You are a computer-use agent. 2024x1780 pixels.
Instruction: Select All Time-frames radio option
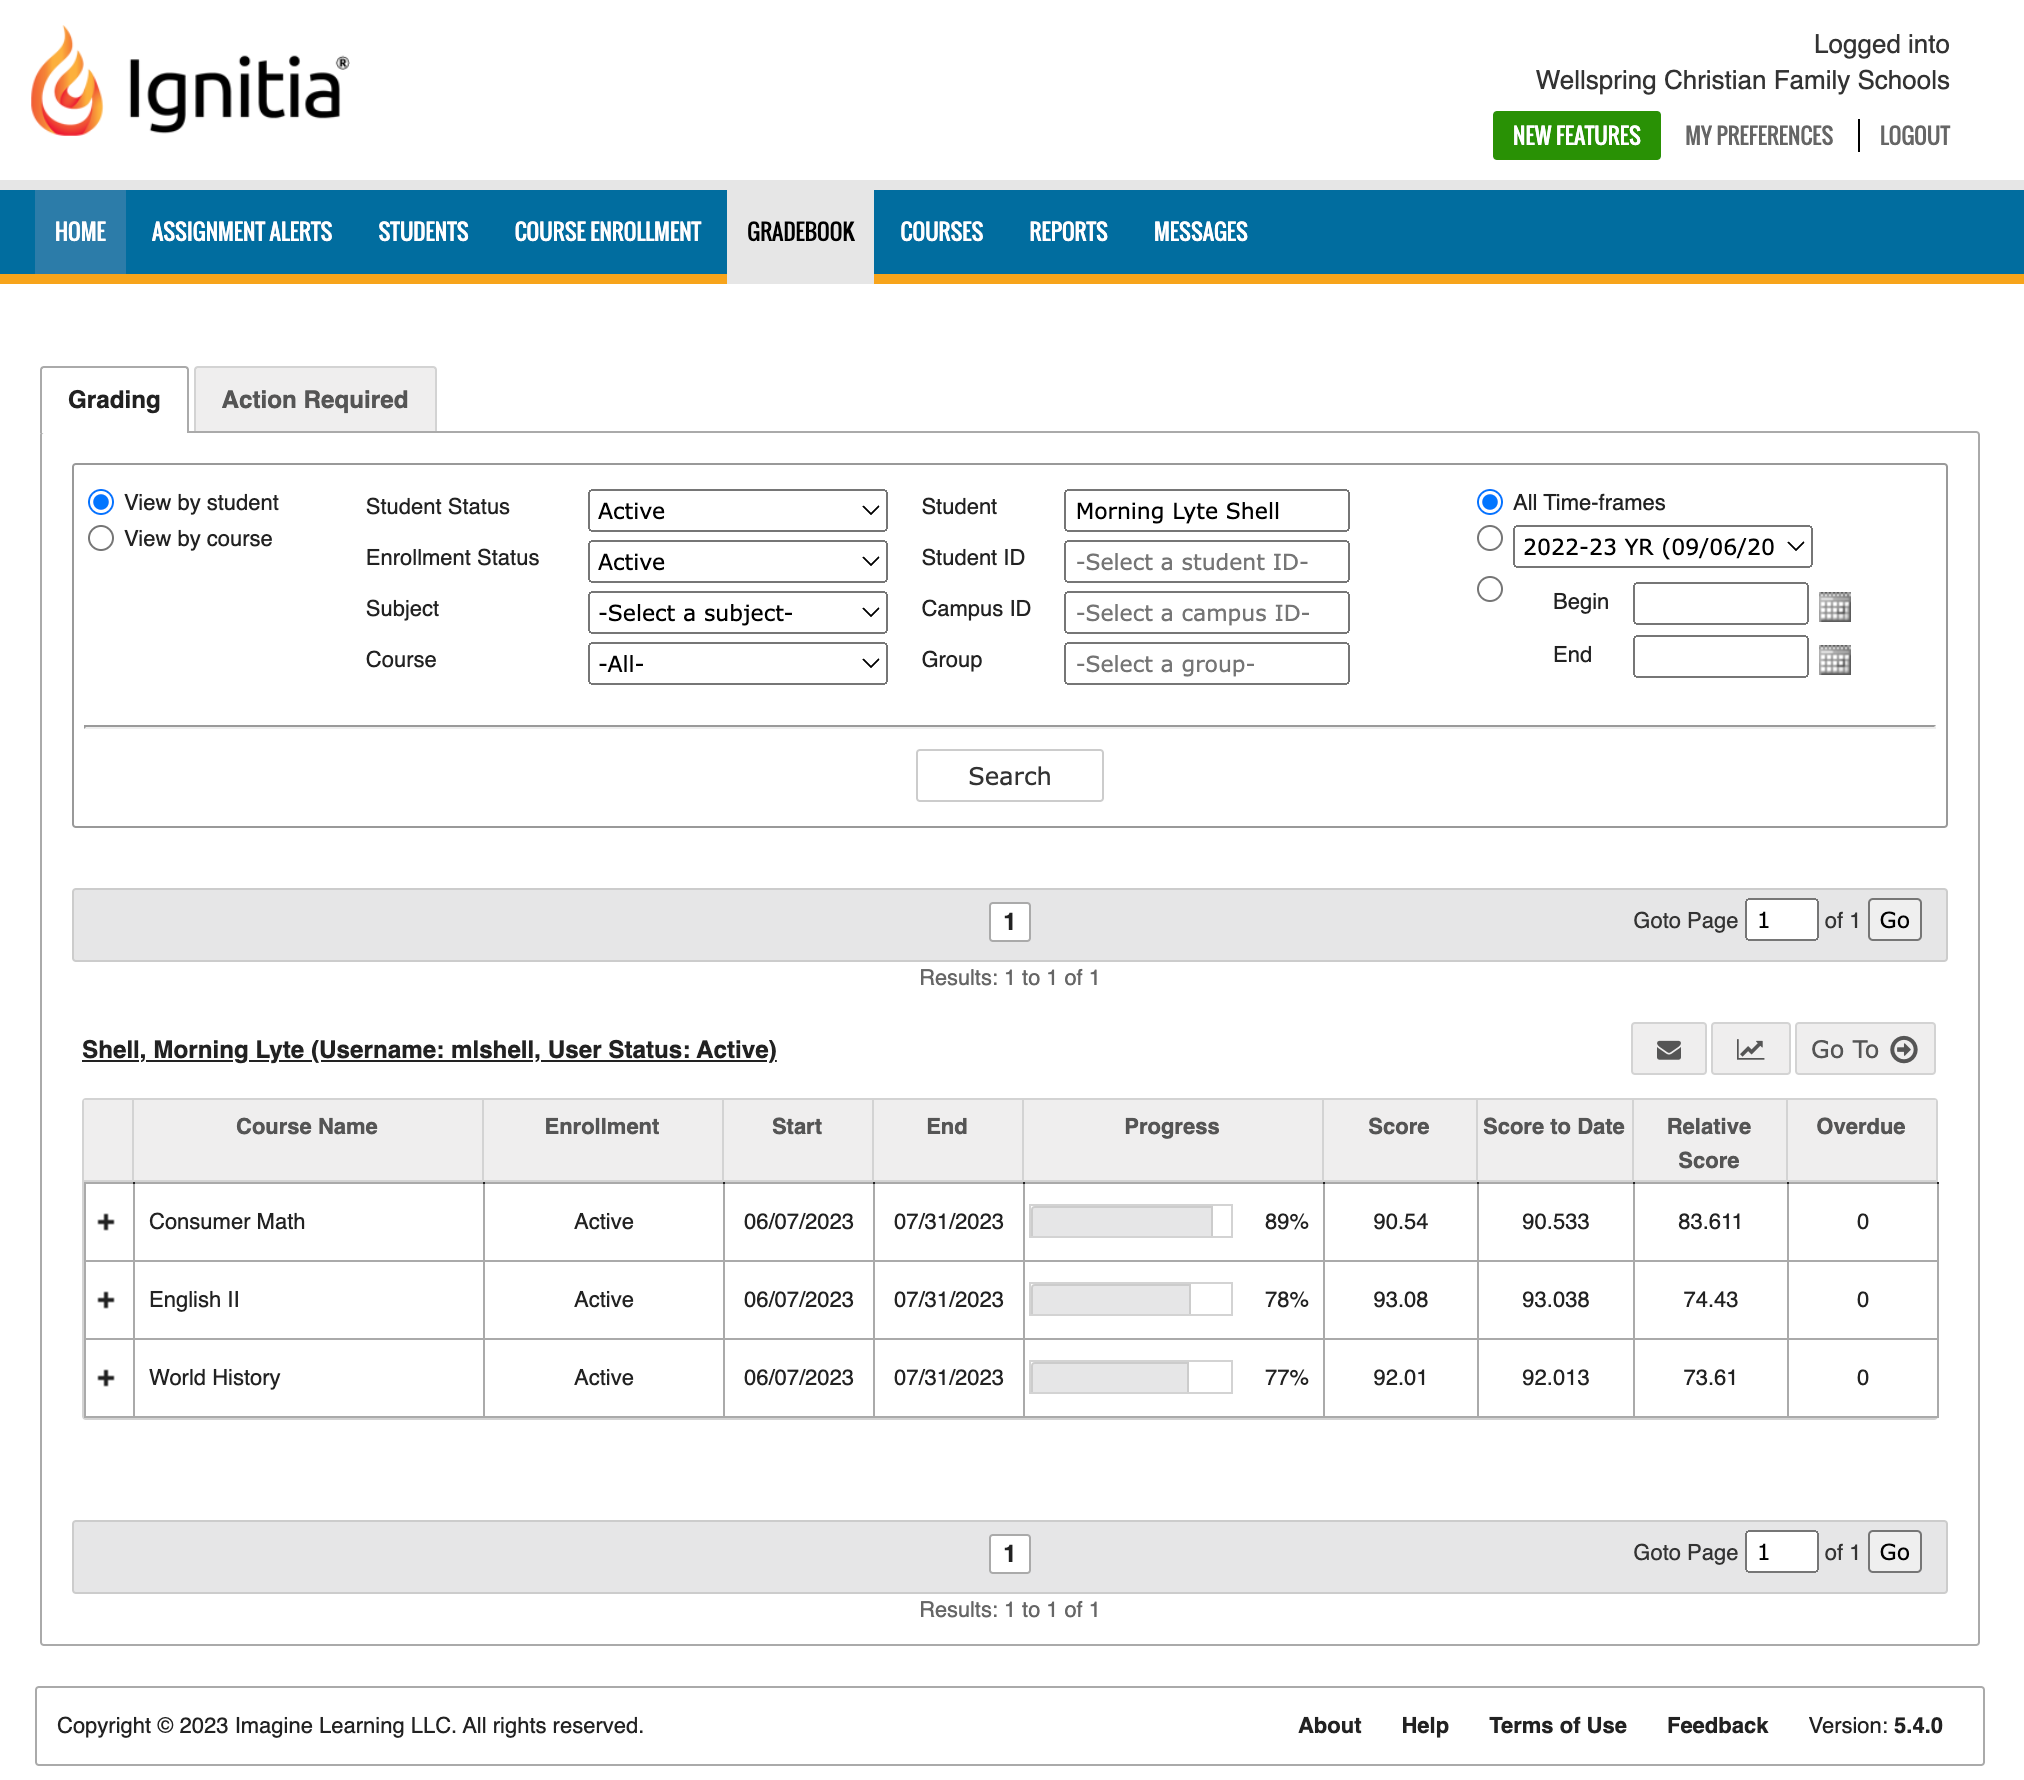point(1490,502)
